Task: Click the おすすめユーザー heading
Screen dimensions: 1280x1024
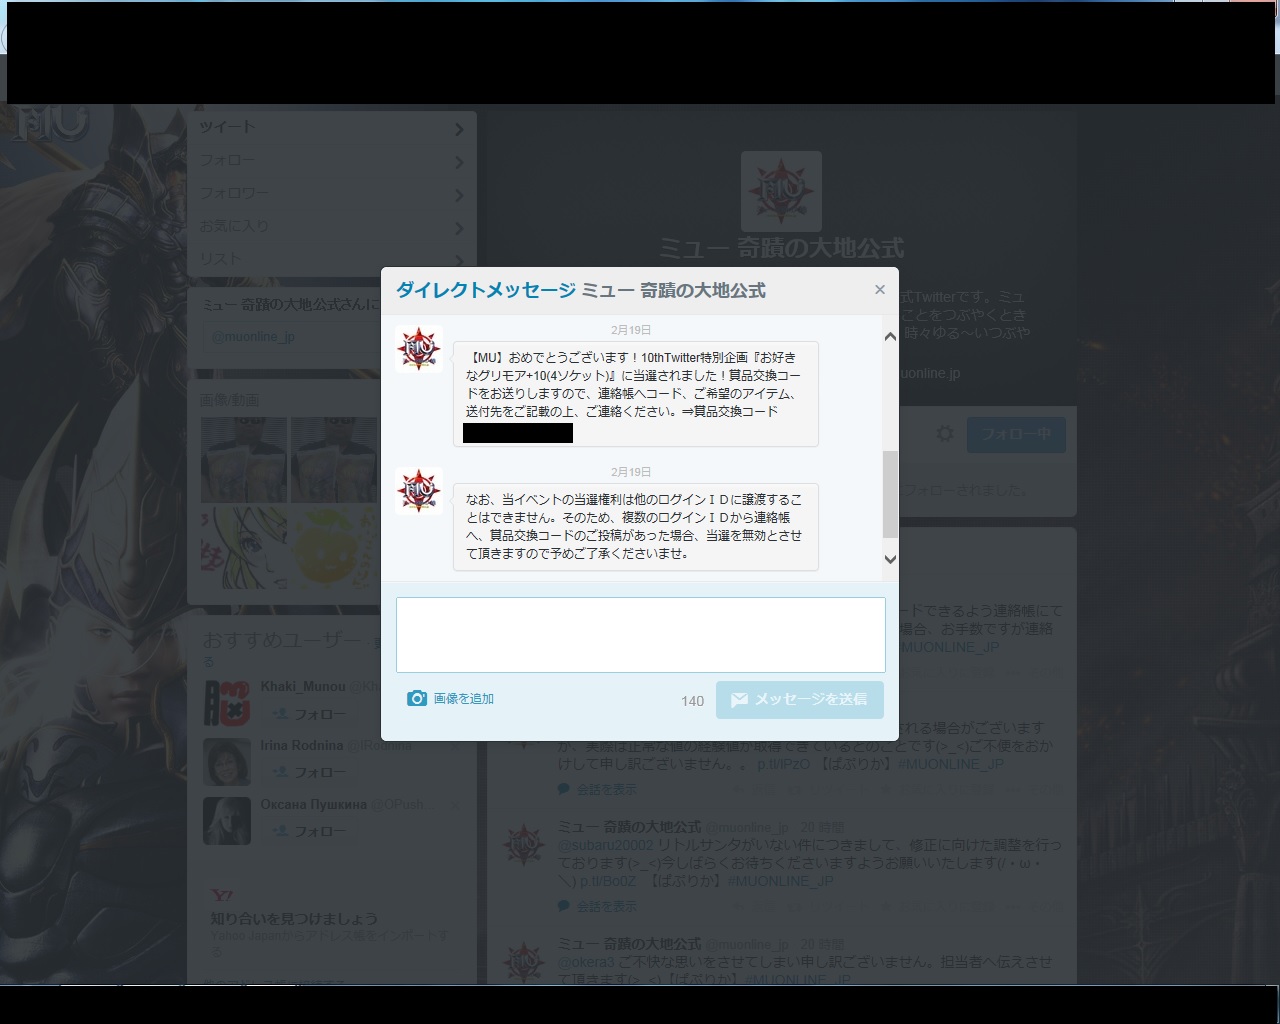Action: tap(282, 640)
